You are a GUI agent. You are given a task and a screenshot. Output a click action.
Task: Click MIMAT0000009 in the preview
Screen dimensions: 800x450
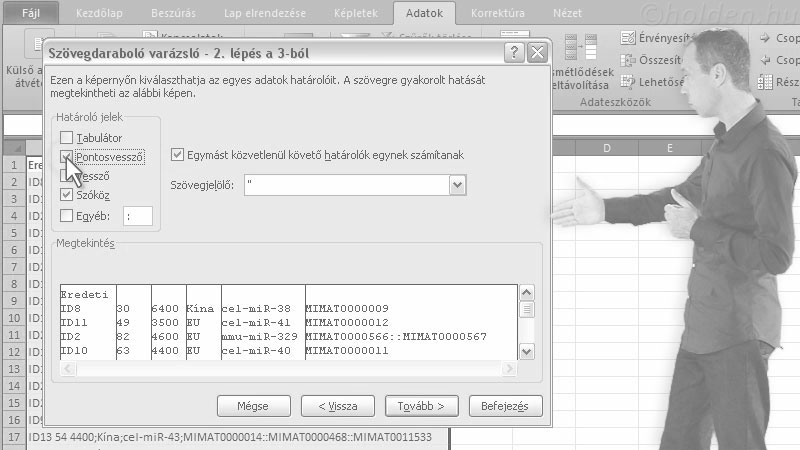click(347, 309)
